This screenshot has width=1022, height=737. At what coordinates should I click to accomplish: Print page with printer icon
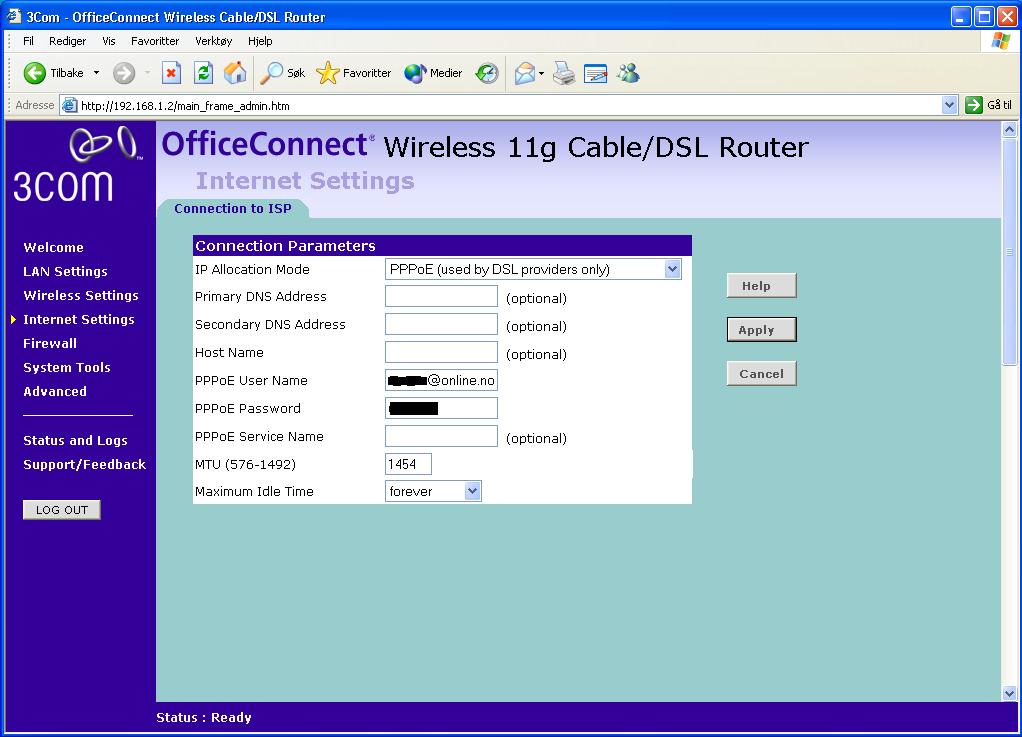pyautogui.click(x=564, y=73)
